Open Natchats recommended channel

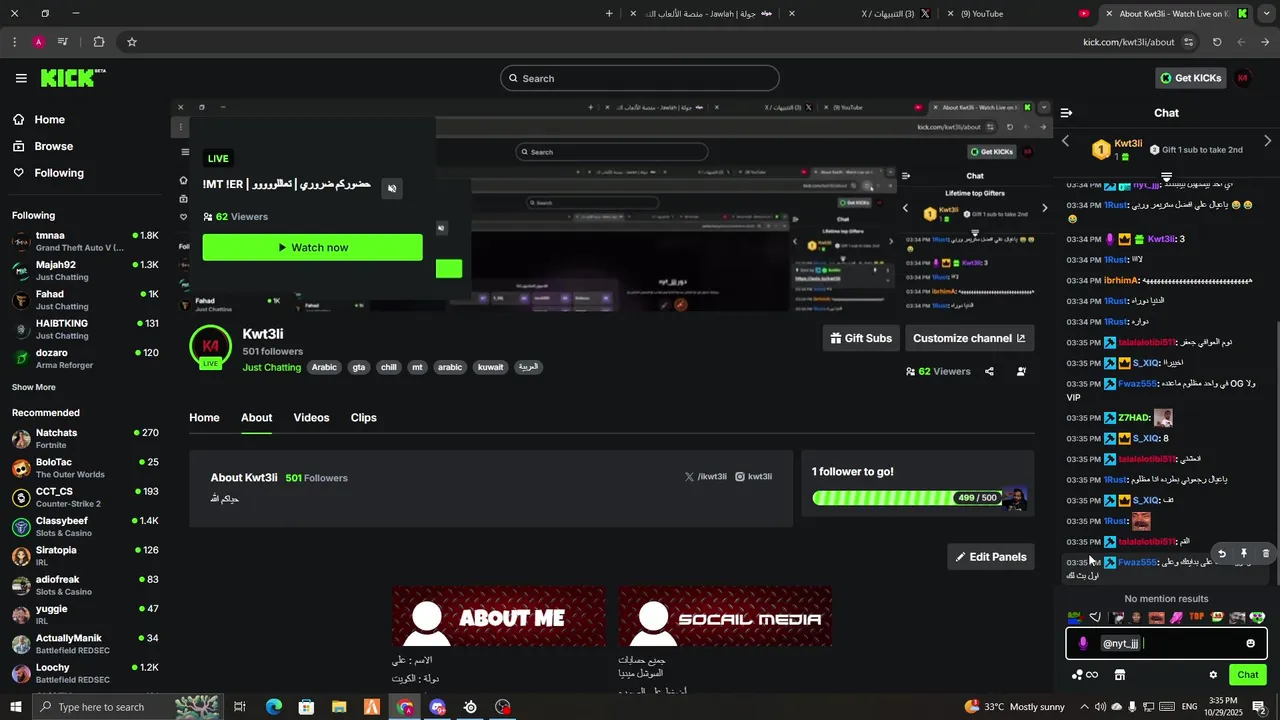(85, 438)
